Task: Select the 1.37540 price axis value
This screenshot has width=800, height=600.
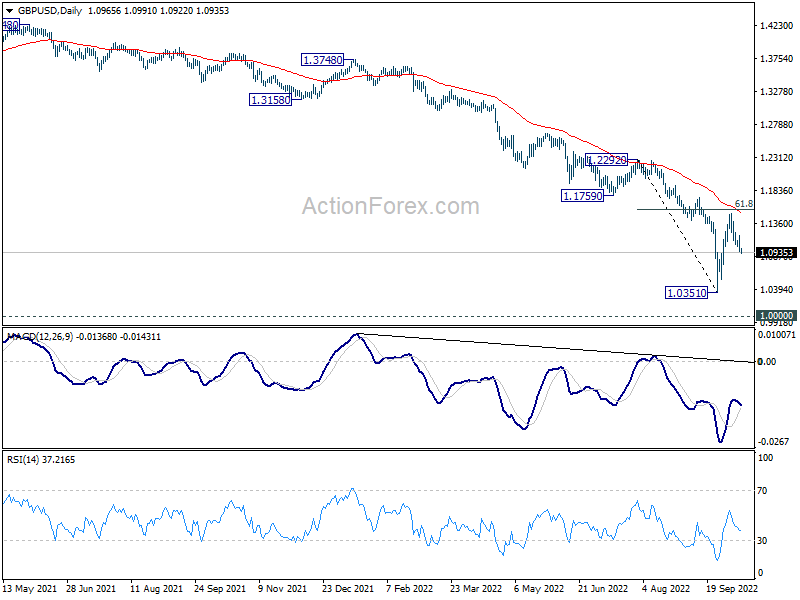Action: pos(777,59)
